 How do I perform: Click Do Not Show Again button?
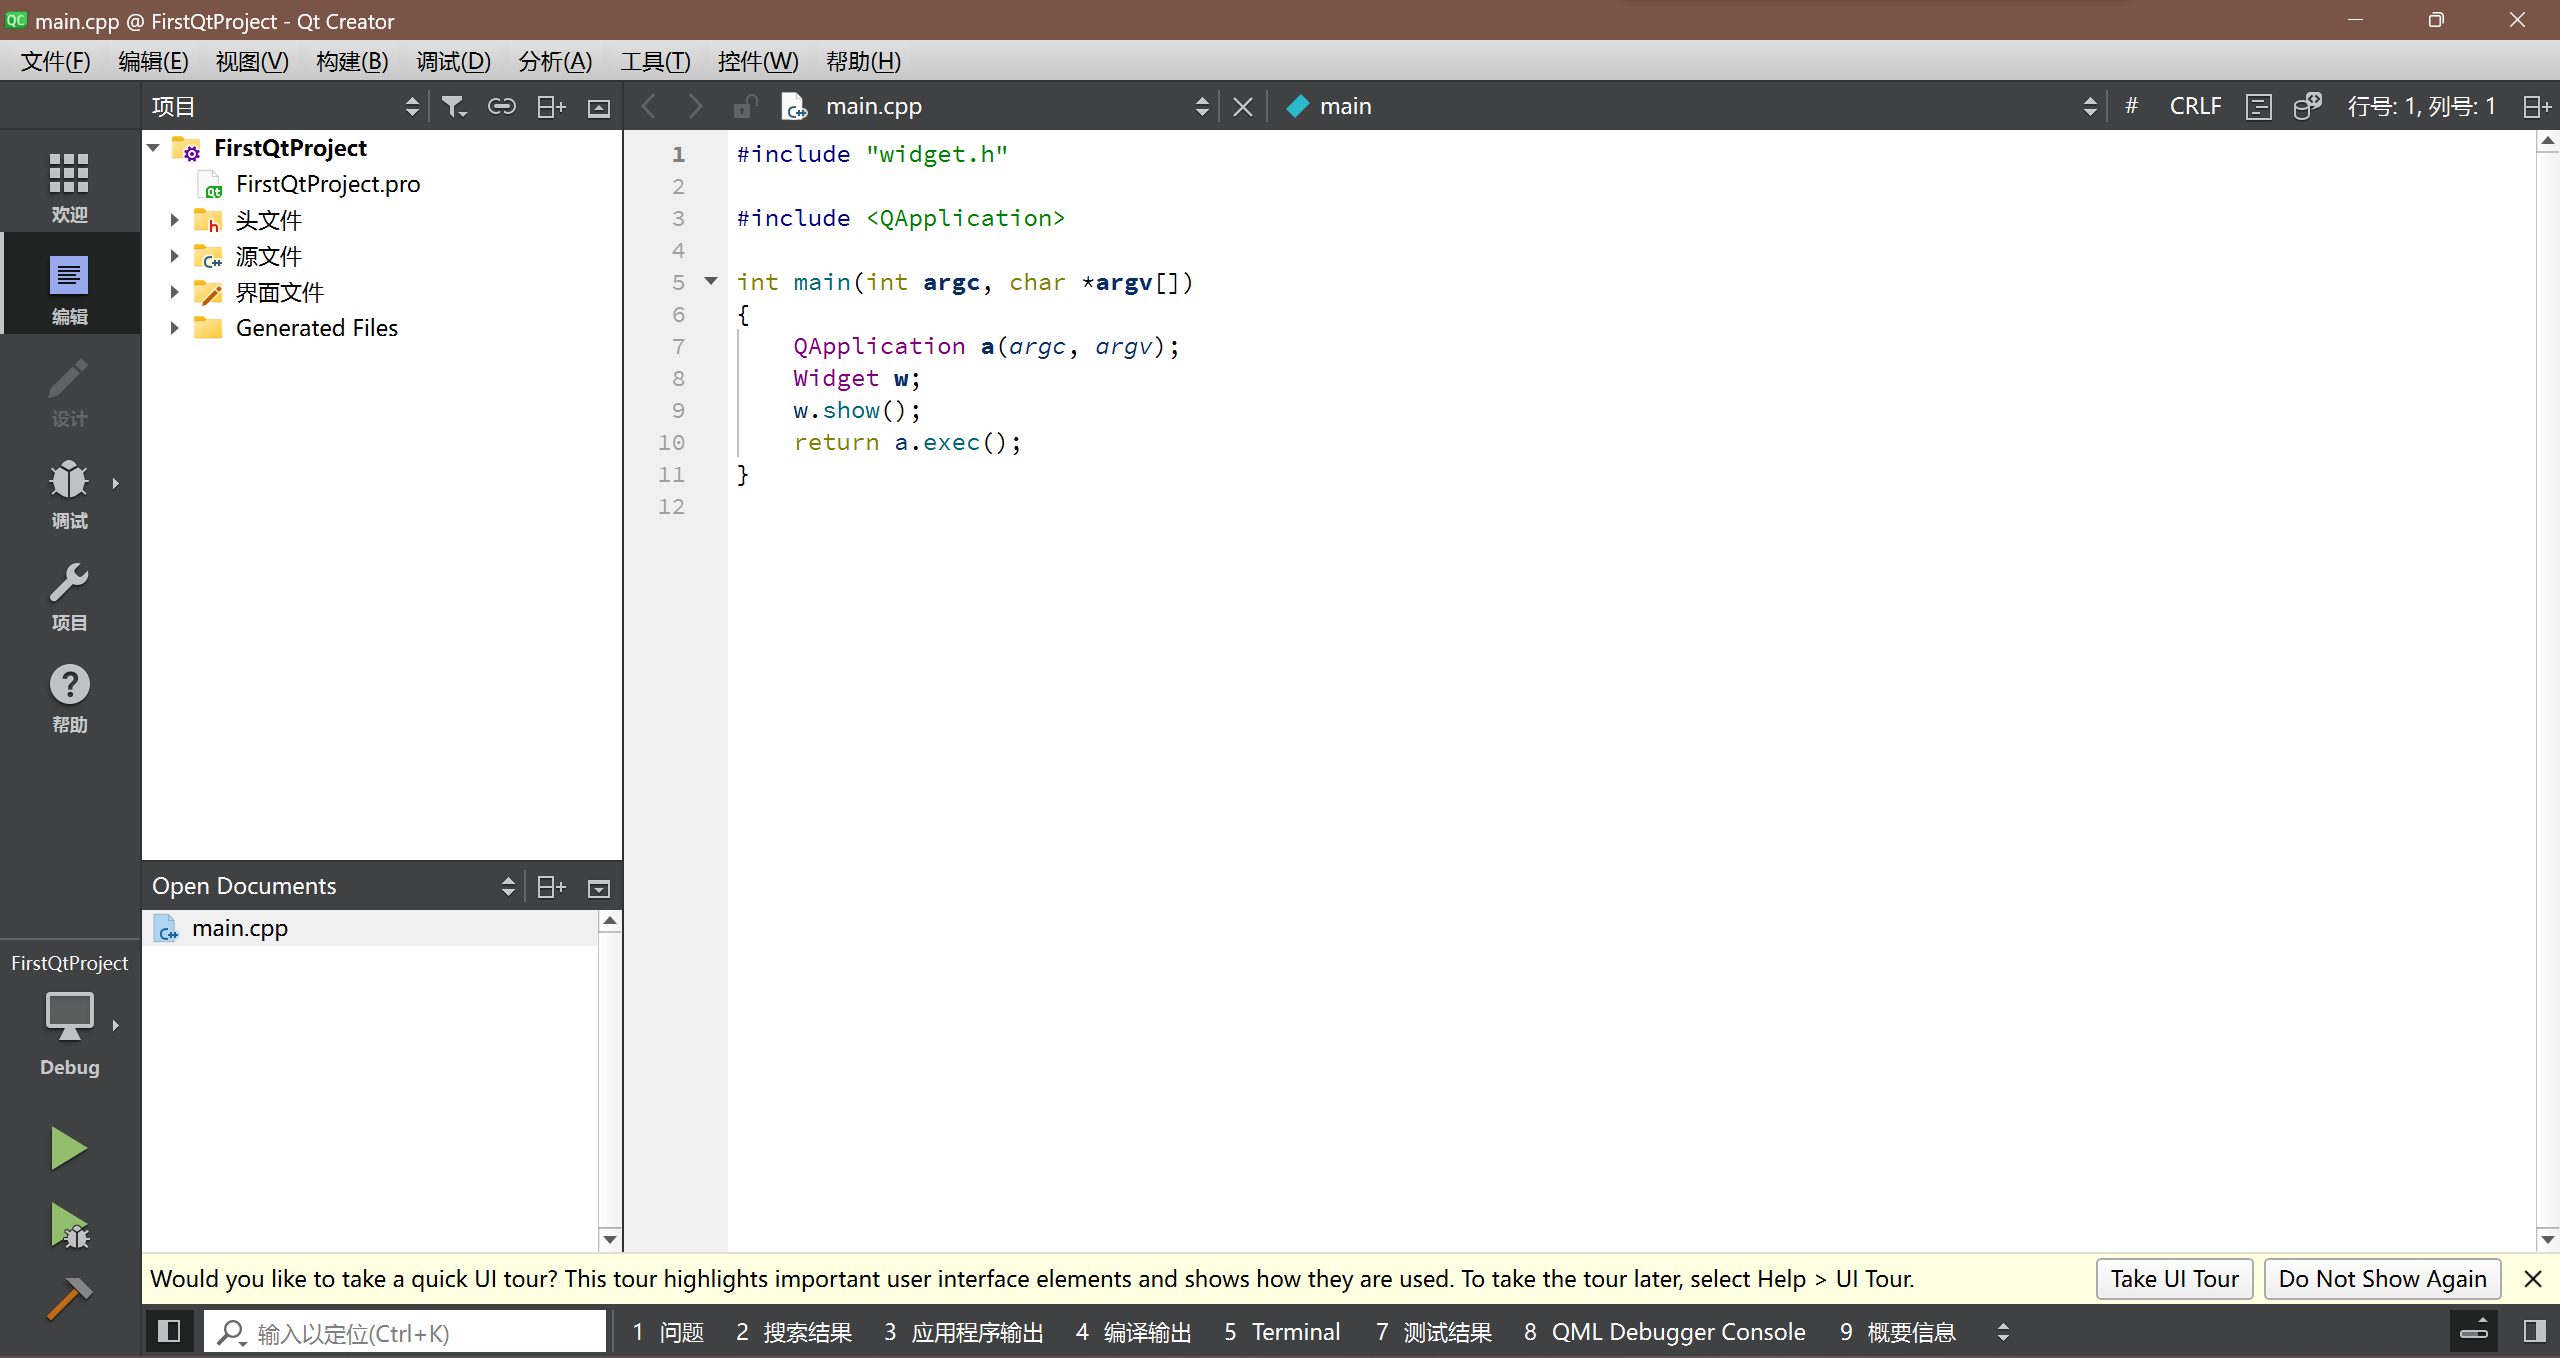coord(2381,1278)
